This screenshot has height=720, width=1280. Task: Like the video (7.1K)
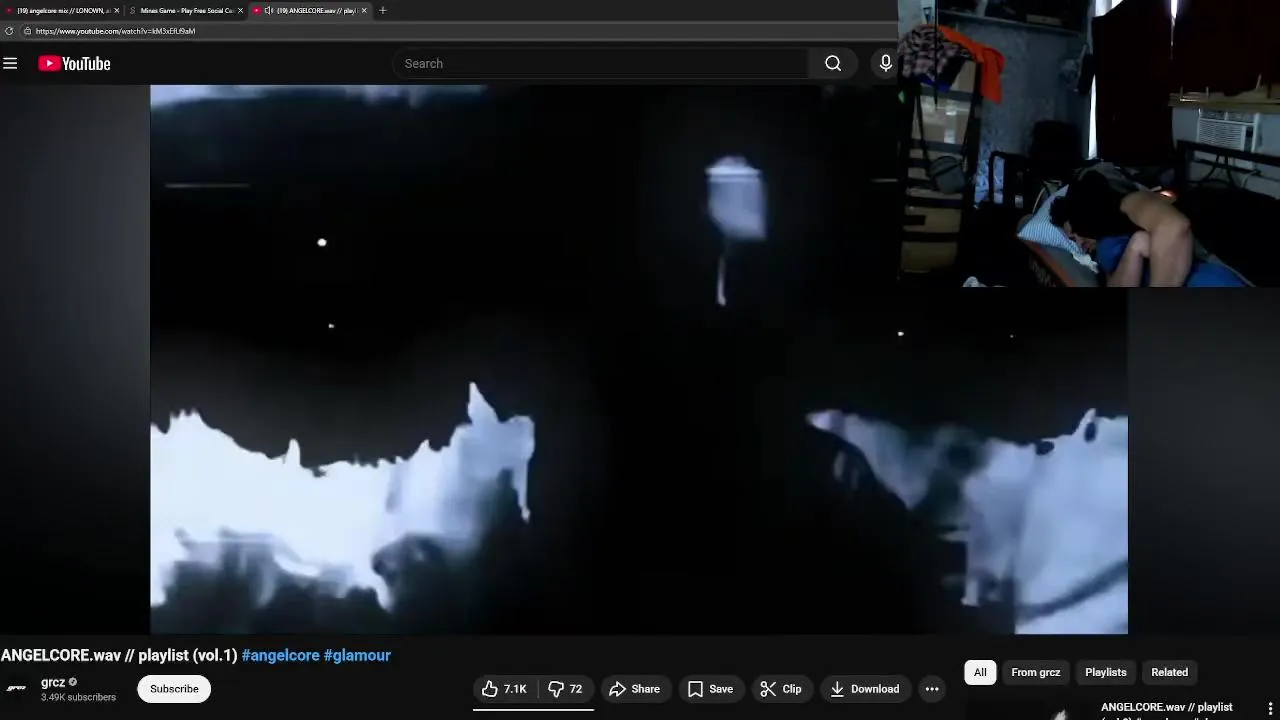504,689
